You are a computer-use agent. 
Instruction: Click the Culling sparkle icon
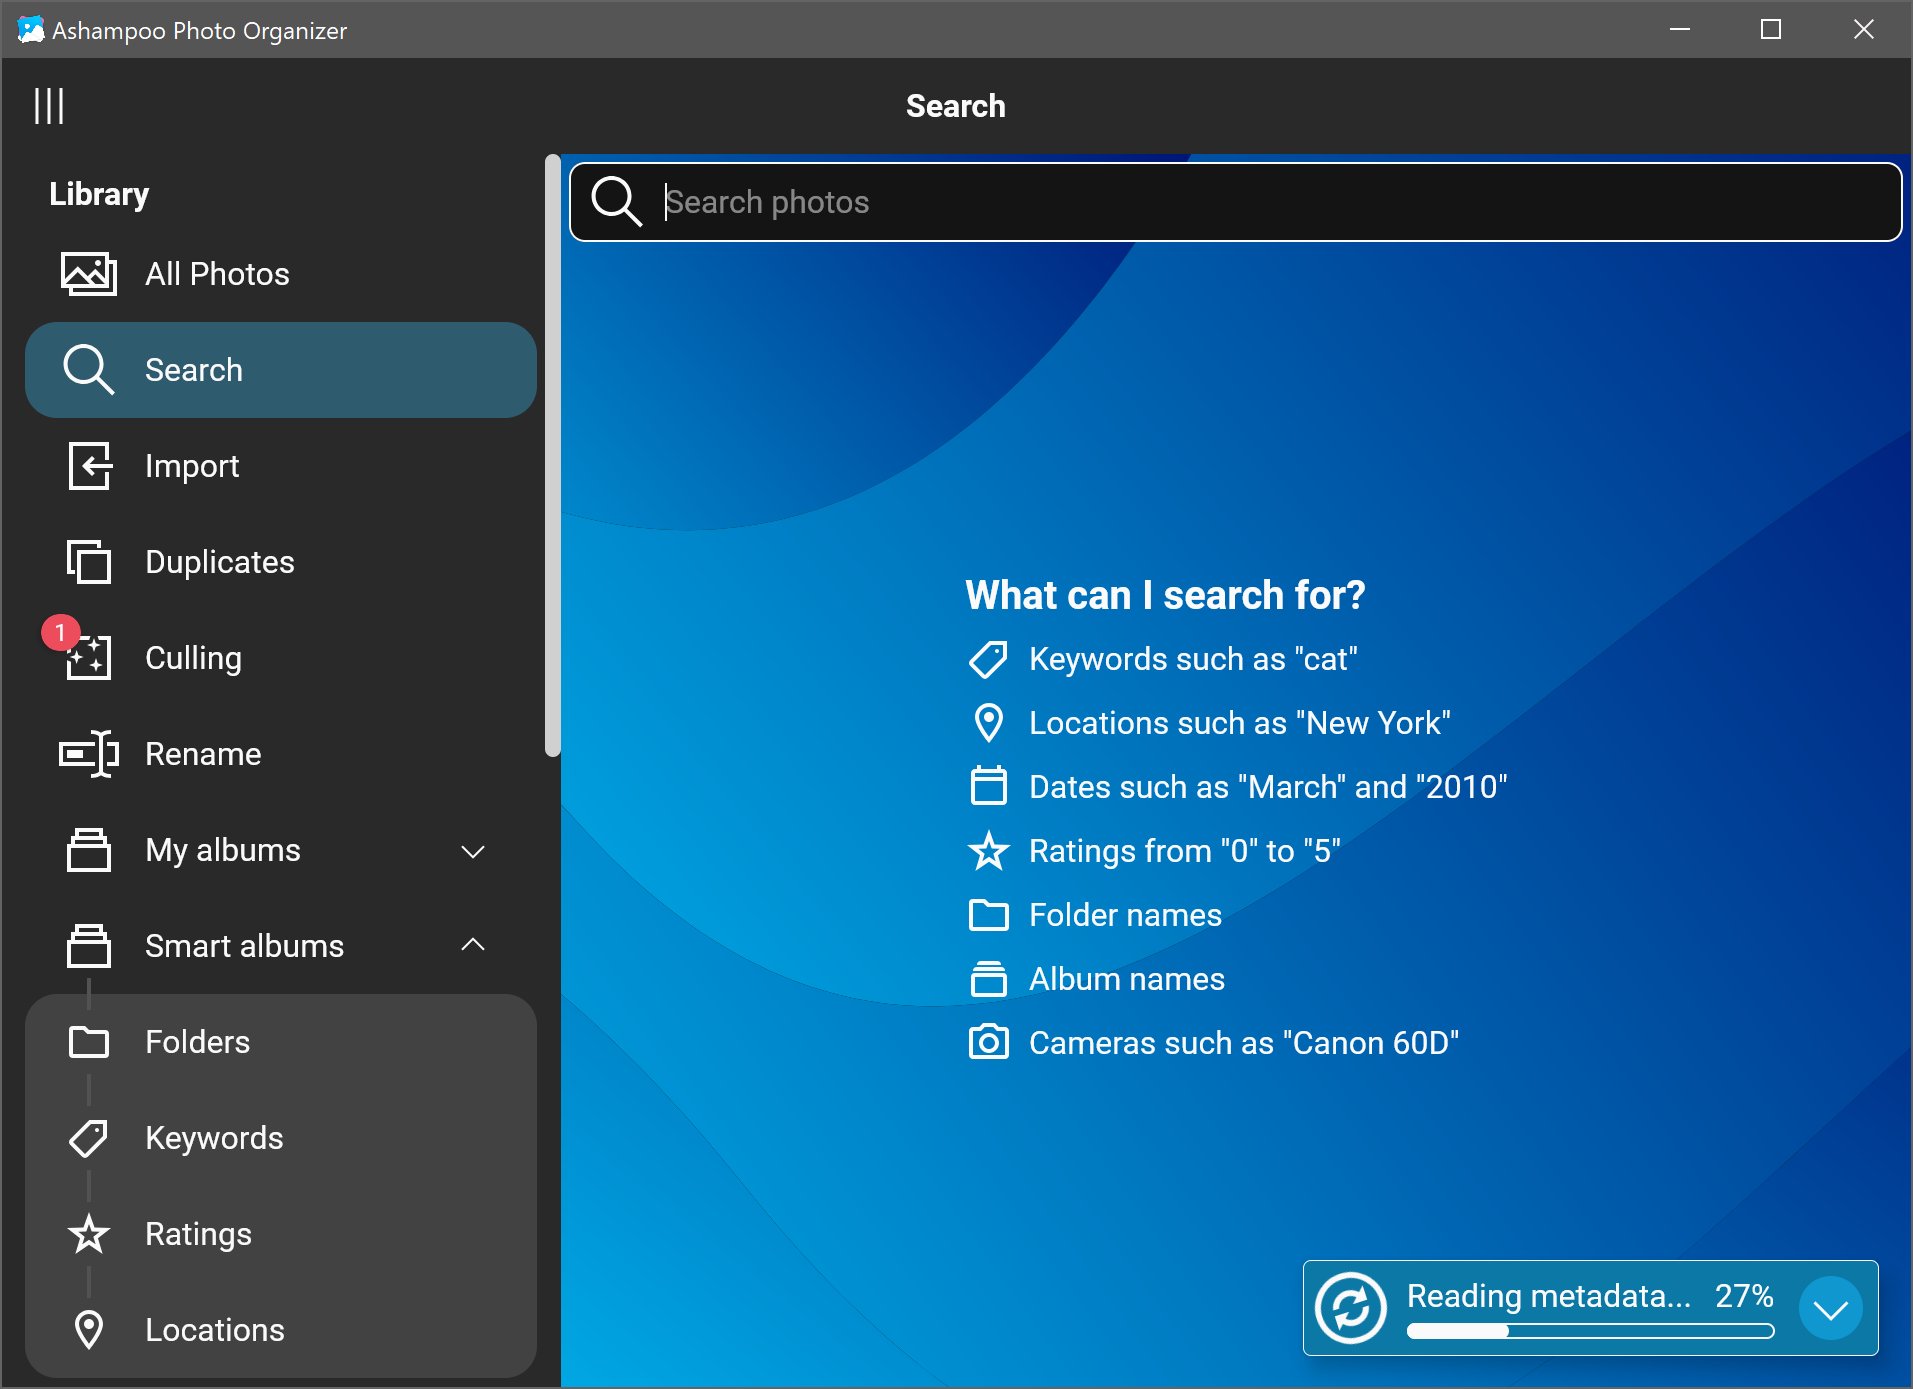(x=89, y=658)
